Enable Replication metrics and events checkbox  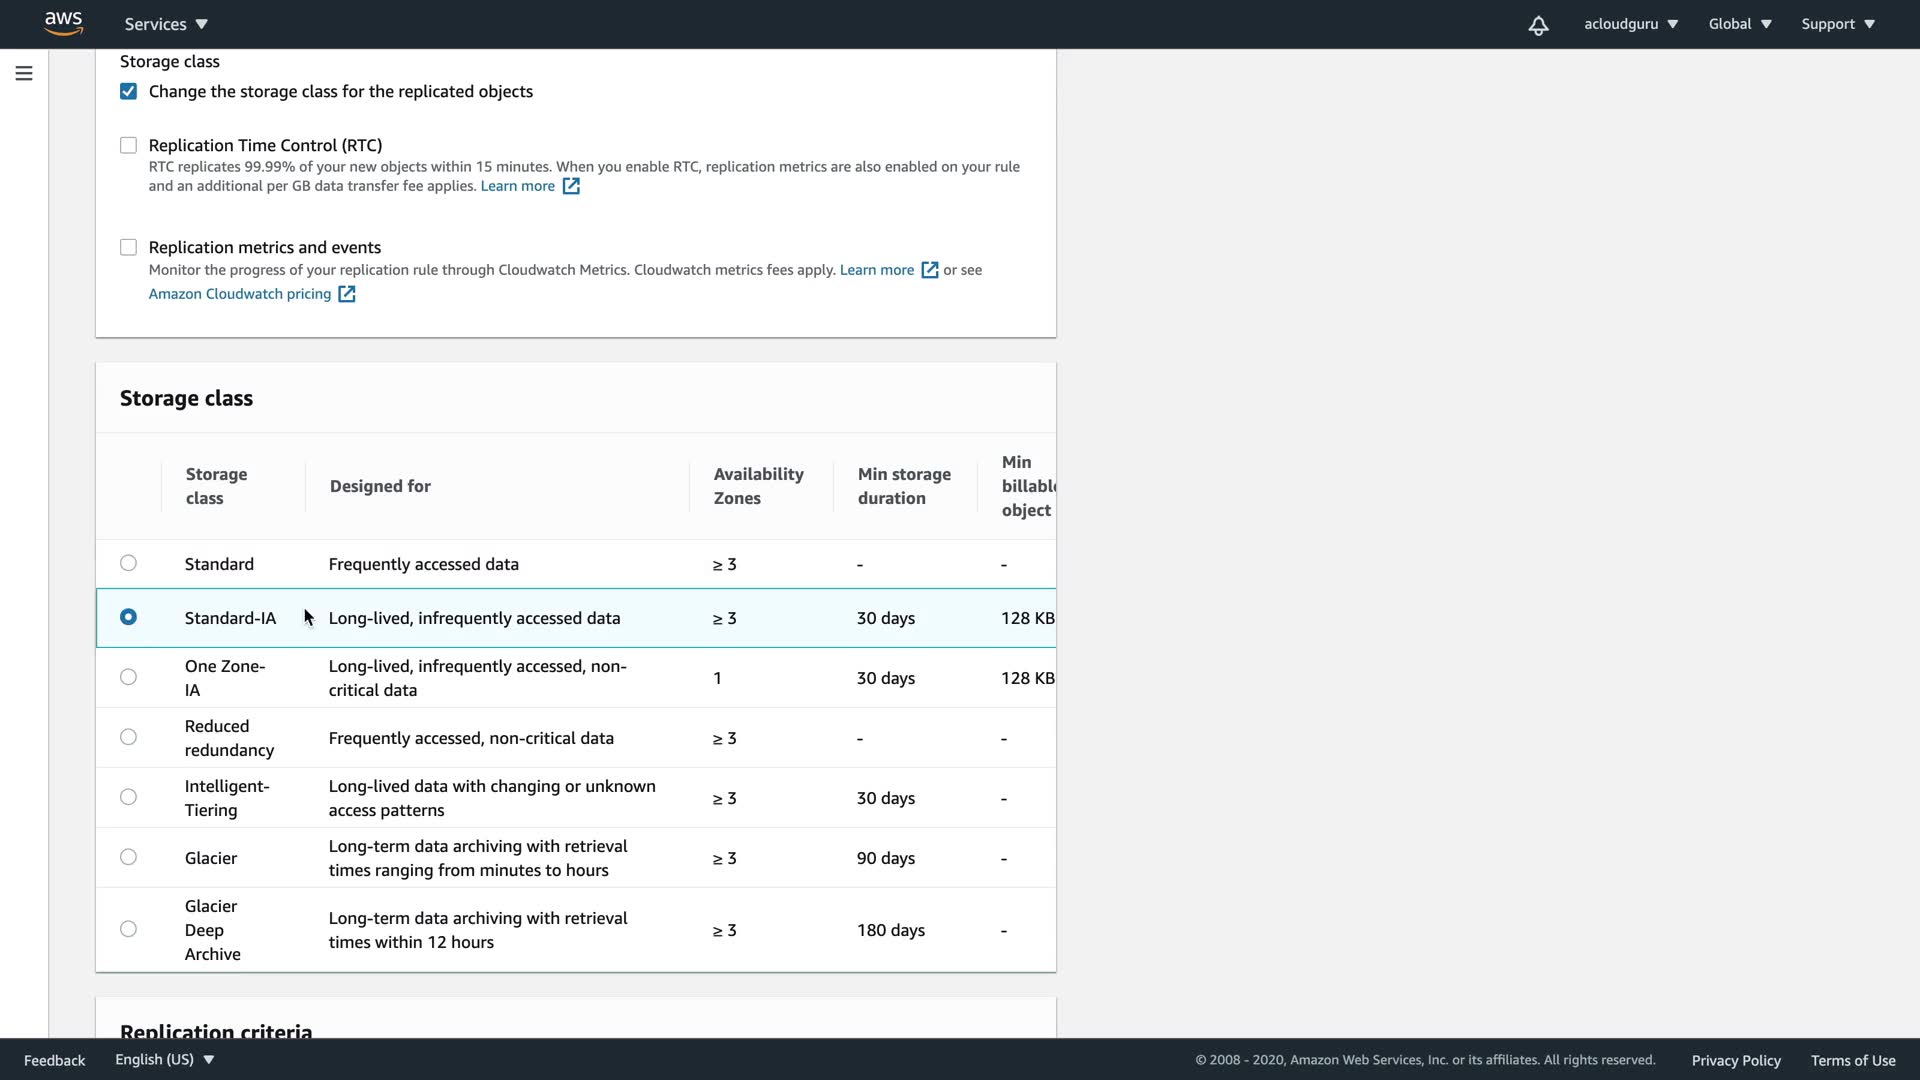click(x=129, y=248)
